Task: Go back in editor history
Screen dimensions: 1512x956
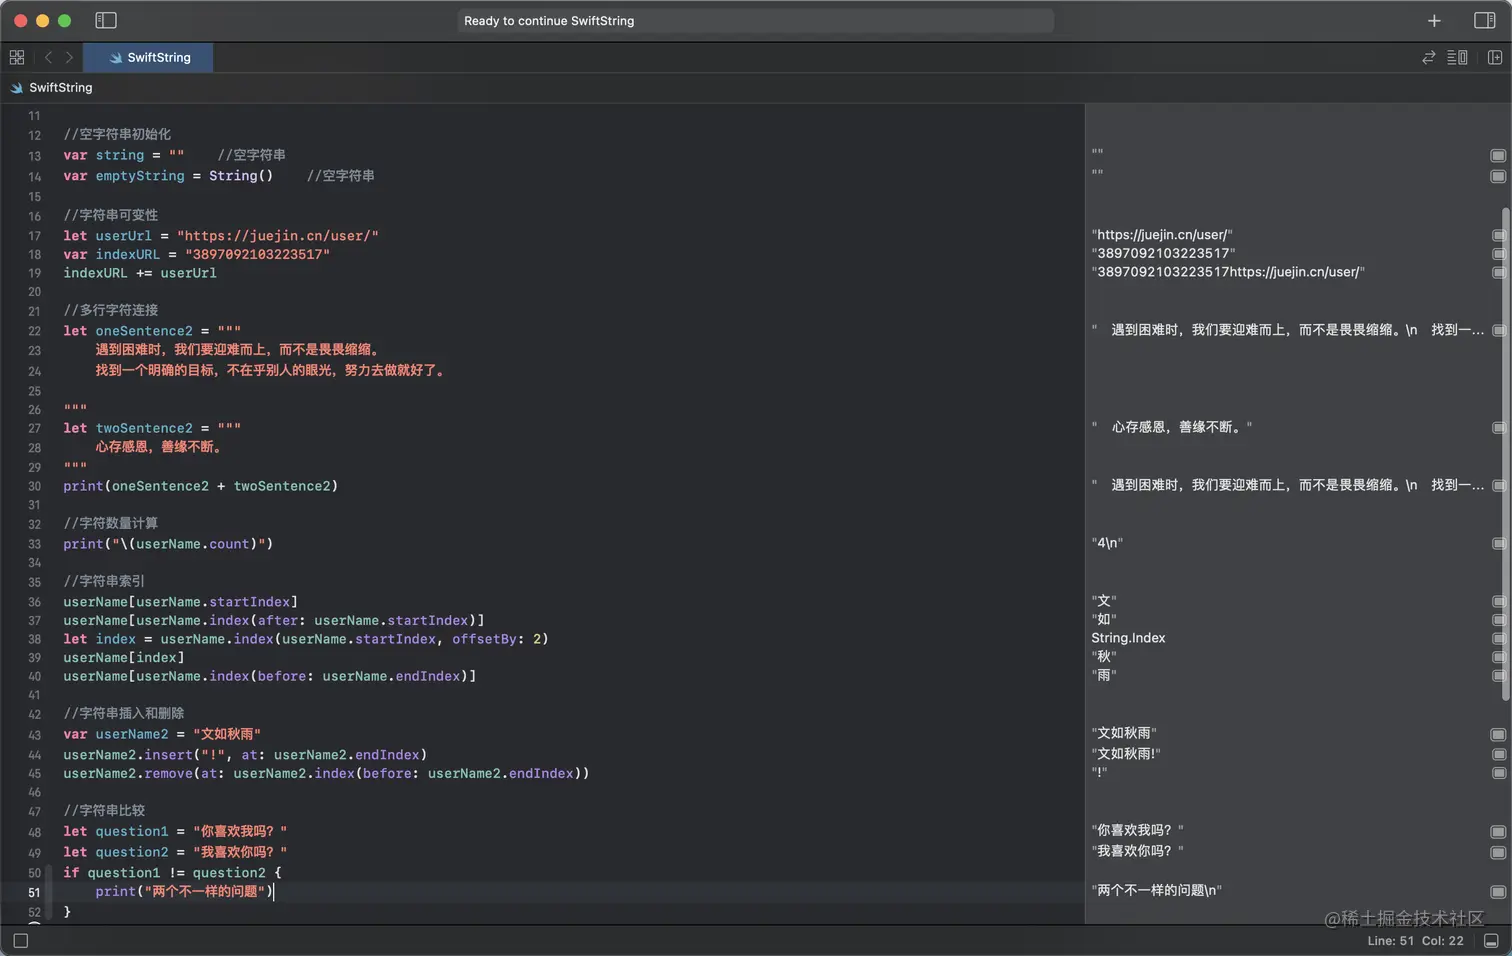Action: [x=48, y=57]
